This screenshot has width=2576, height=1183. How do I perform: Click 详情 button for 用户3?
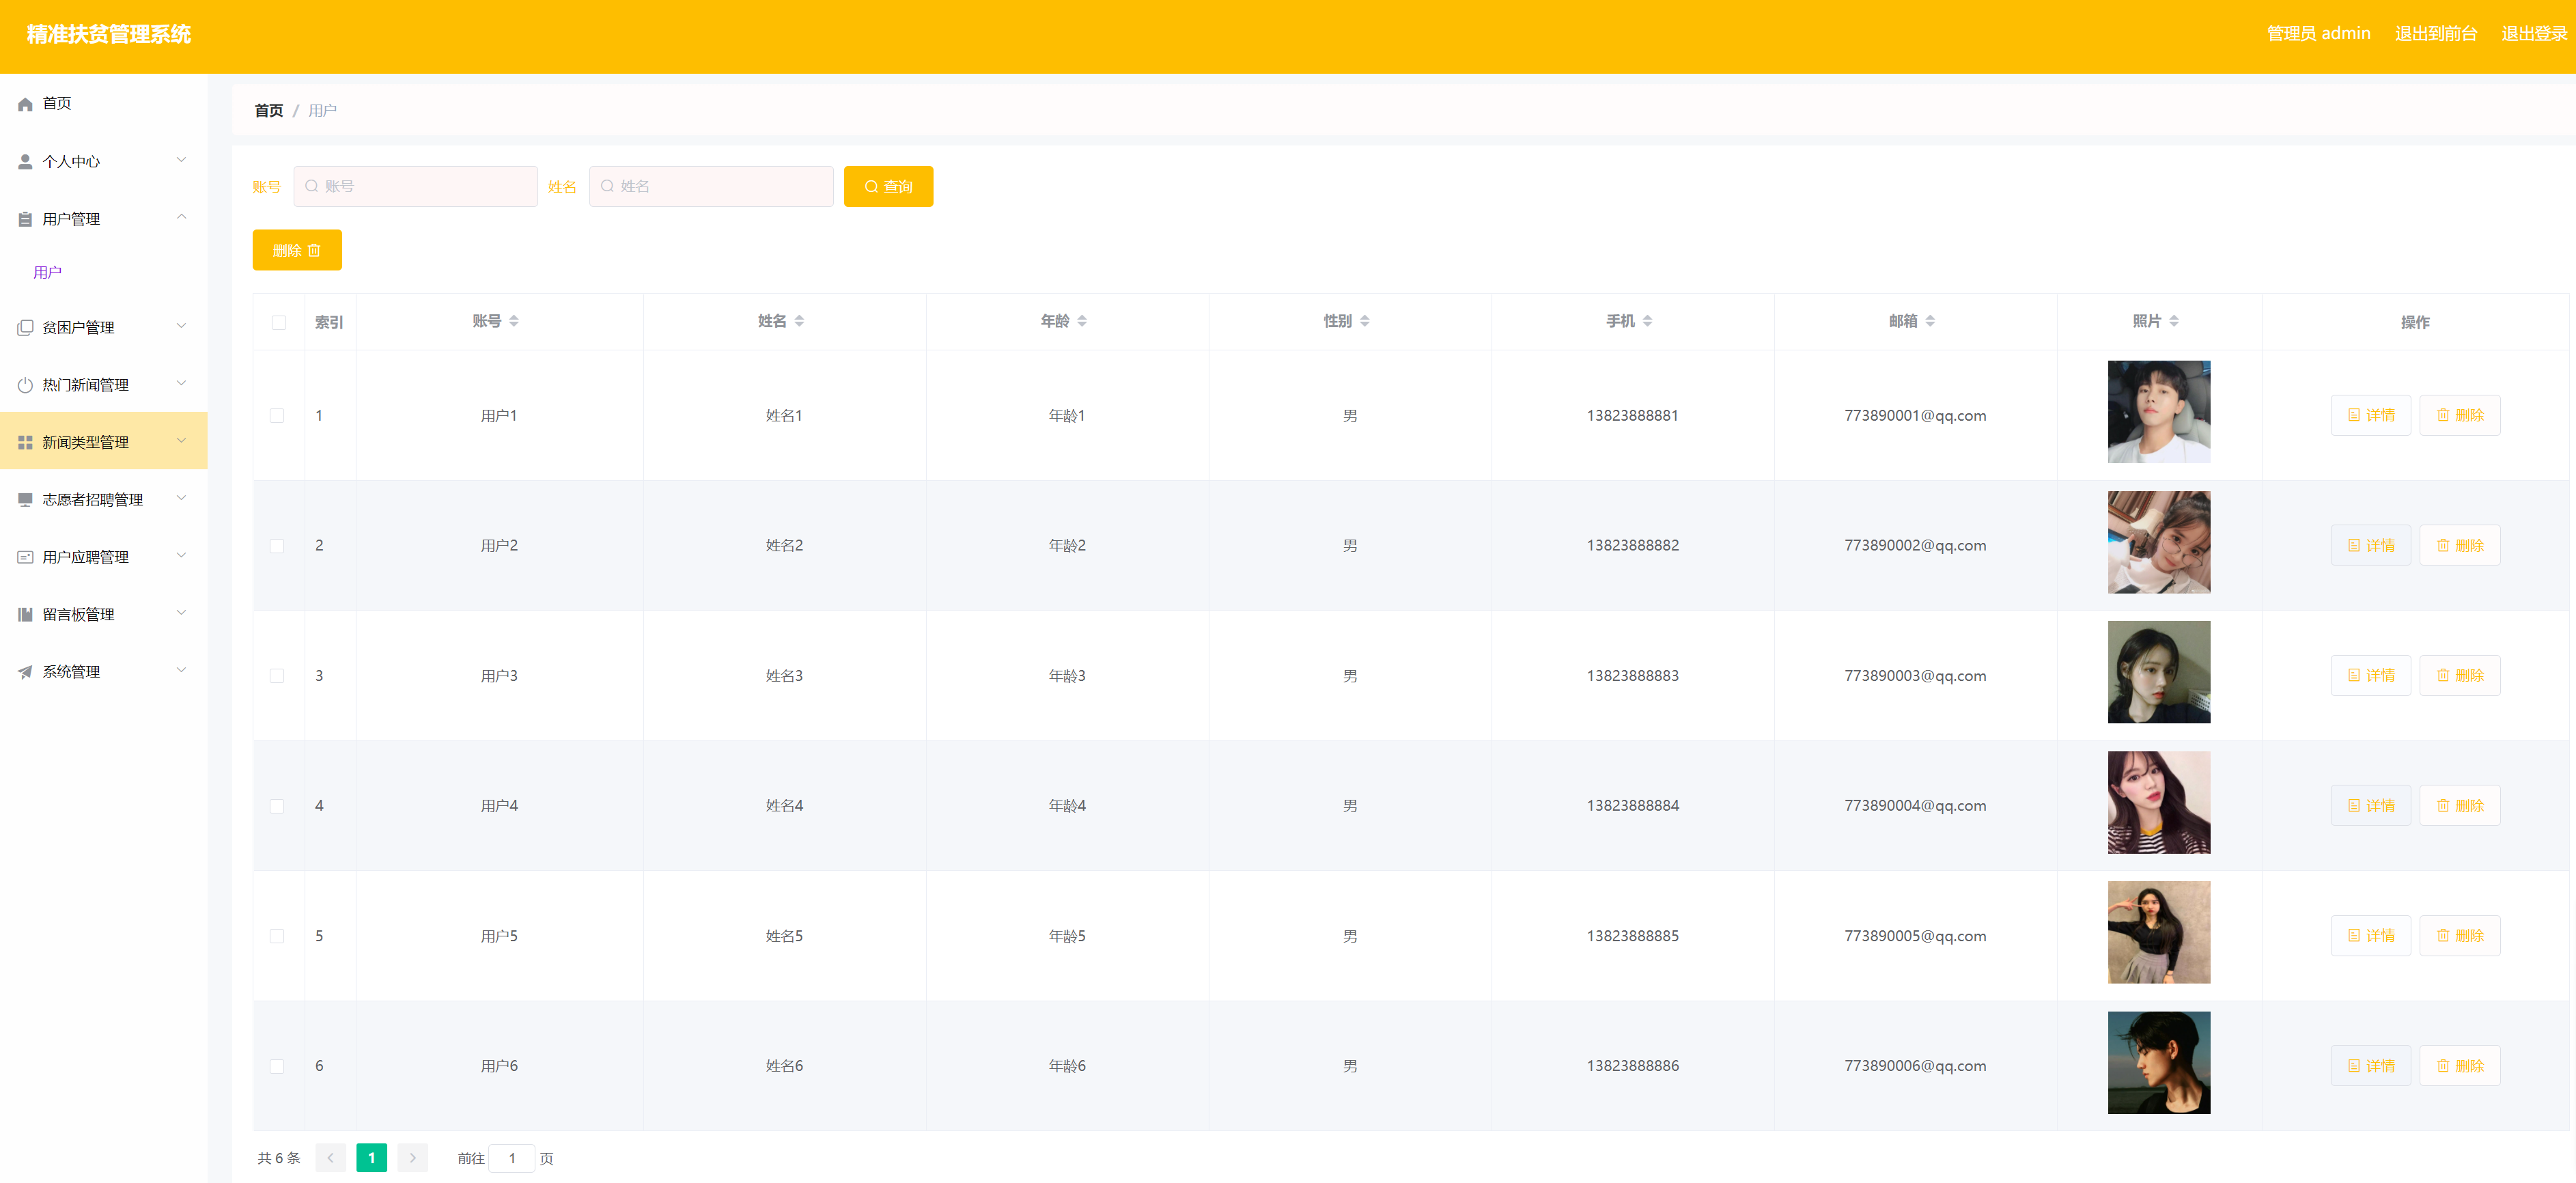point(2370,676)
